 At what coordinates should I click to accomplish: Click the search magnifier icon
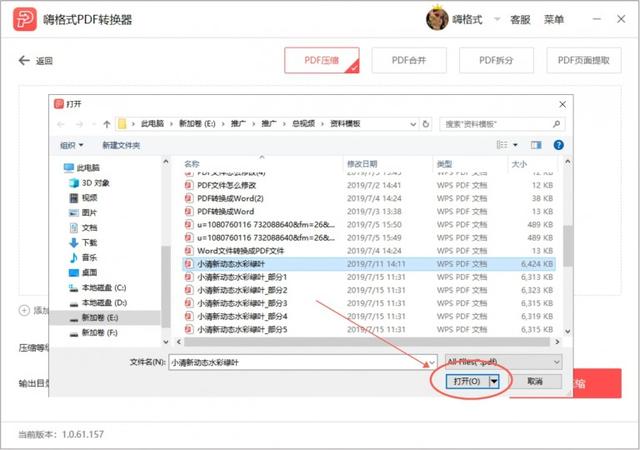tap(556, 124)
